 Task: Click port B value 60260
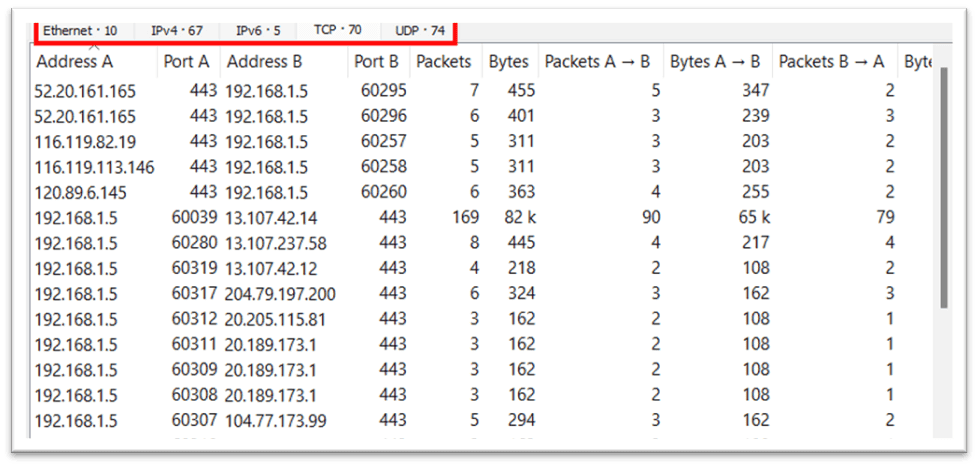tap(384, 192)
